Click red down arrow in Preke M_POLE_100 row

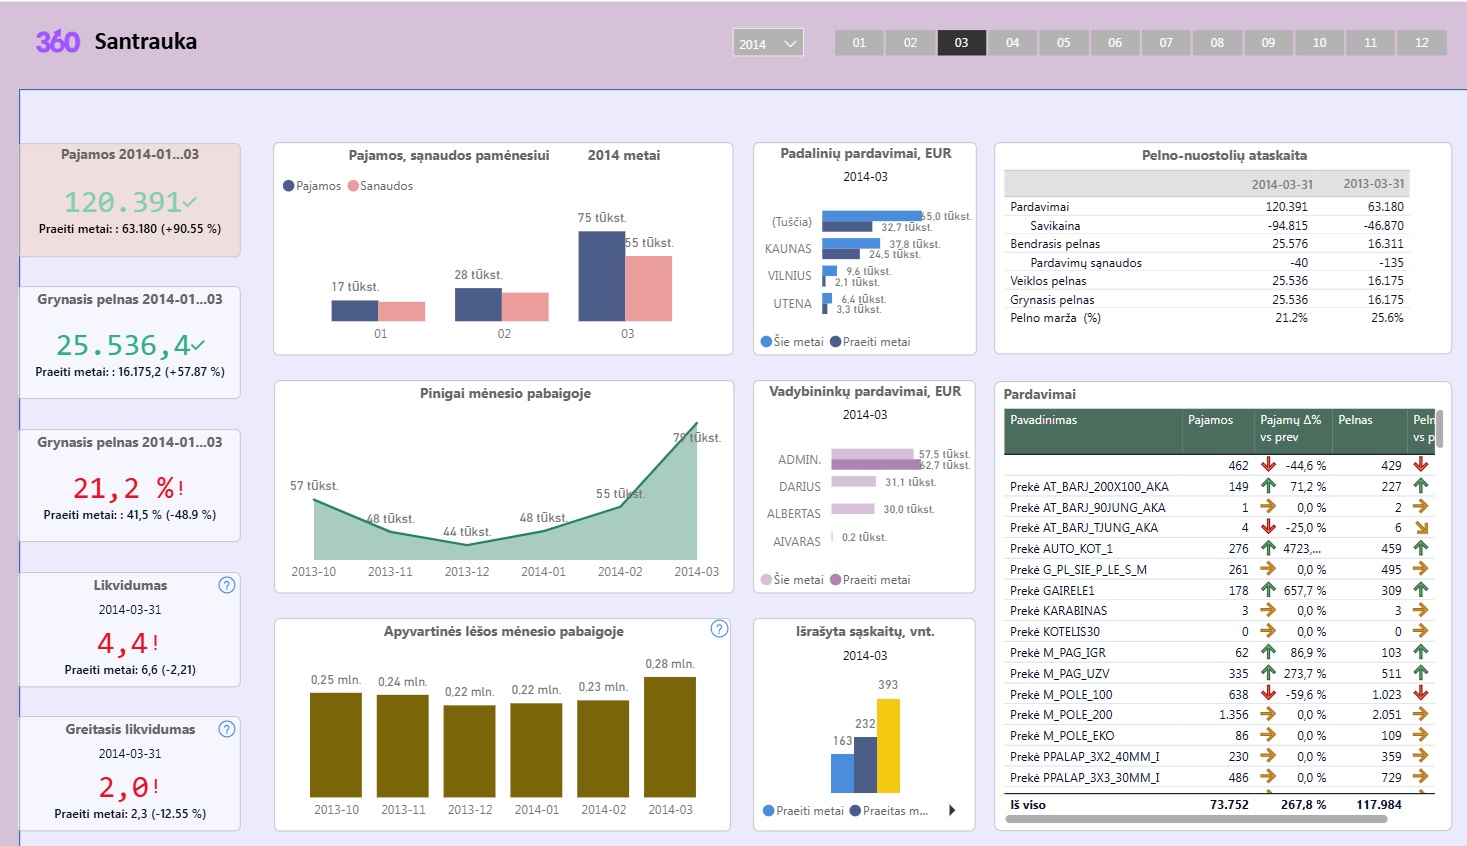1268,693
